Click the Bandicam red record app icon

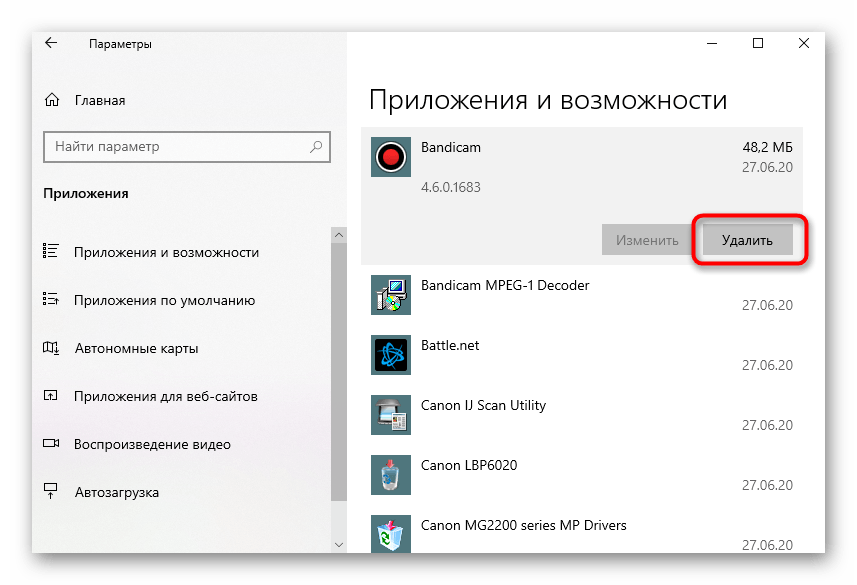click(391, 157)
